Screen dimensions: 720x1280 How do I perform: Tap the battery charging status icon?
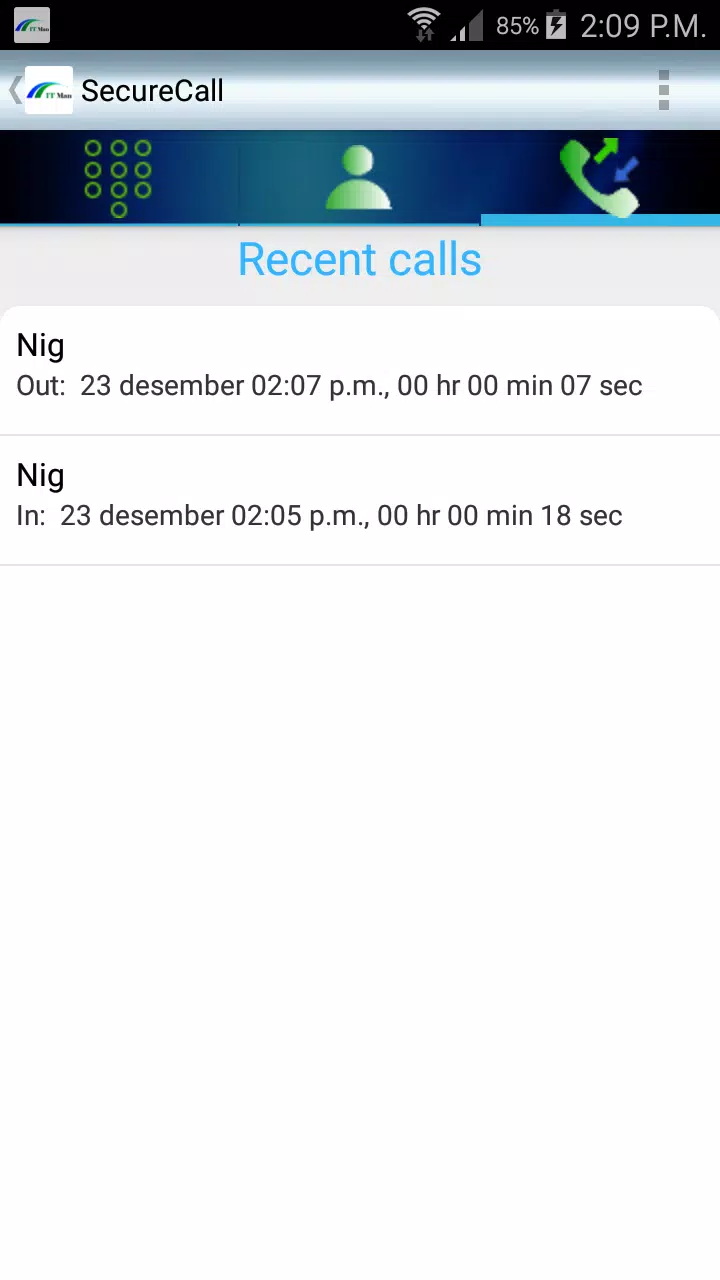556,26
